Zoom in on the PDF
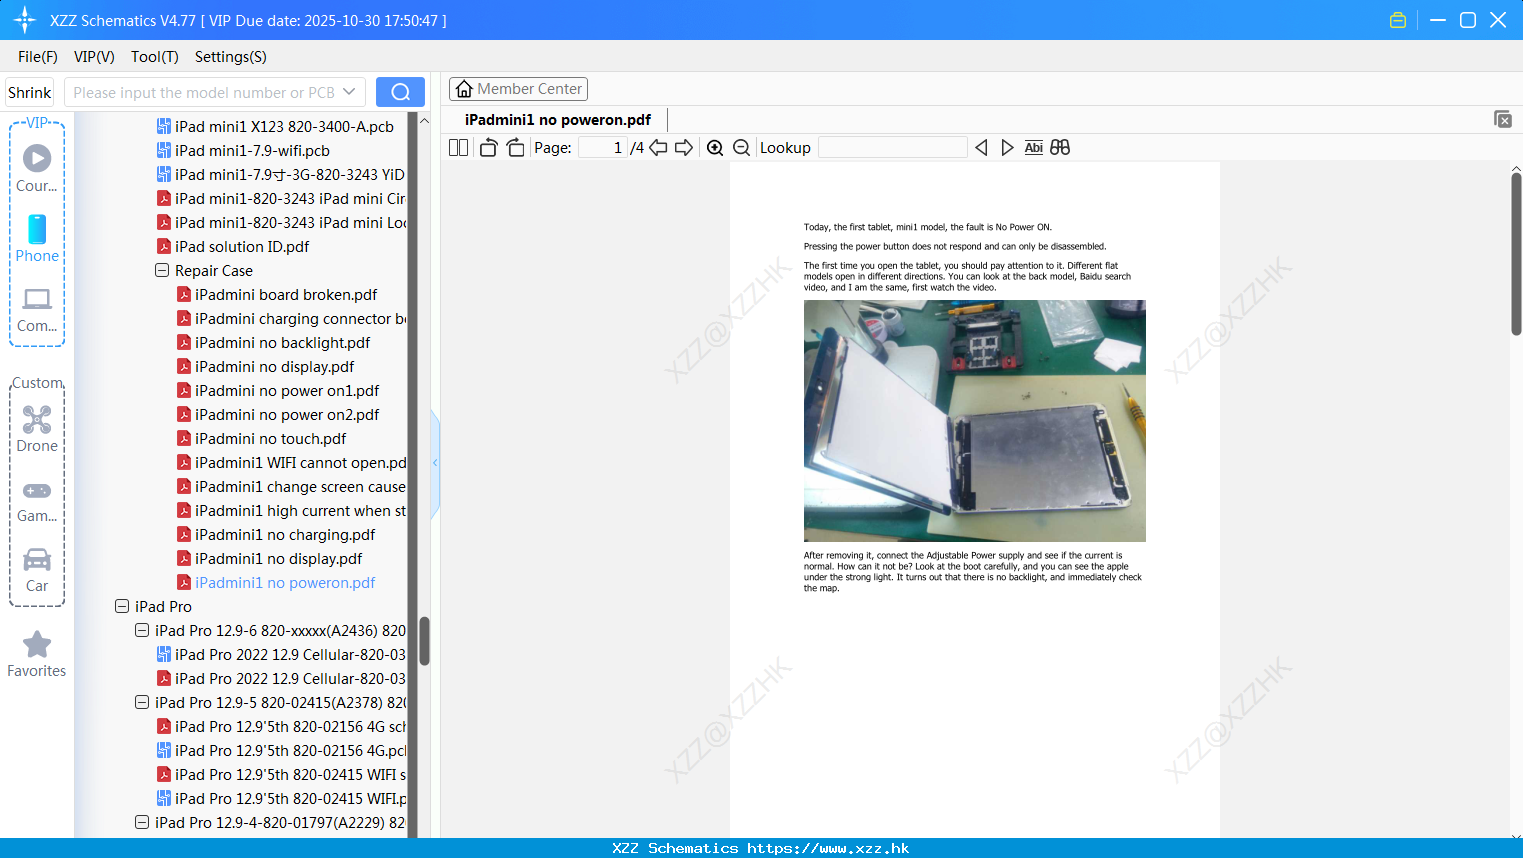Image resolution: width=1523 pixels, height=858 pixels. (x=715, y=148)
